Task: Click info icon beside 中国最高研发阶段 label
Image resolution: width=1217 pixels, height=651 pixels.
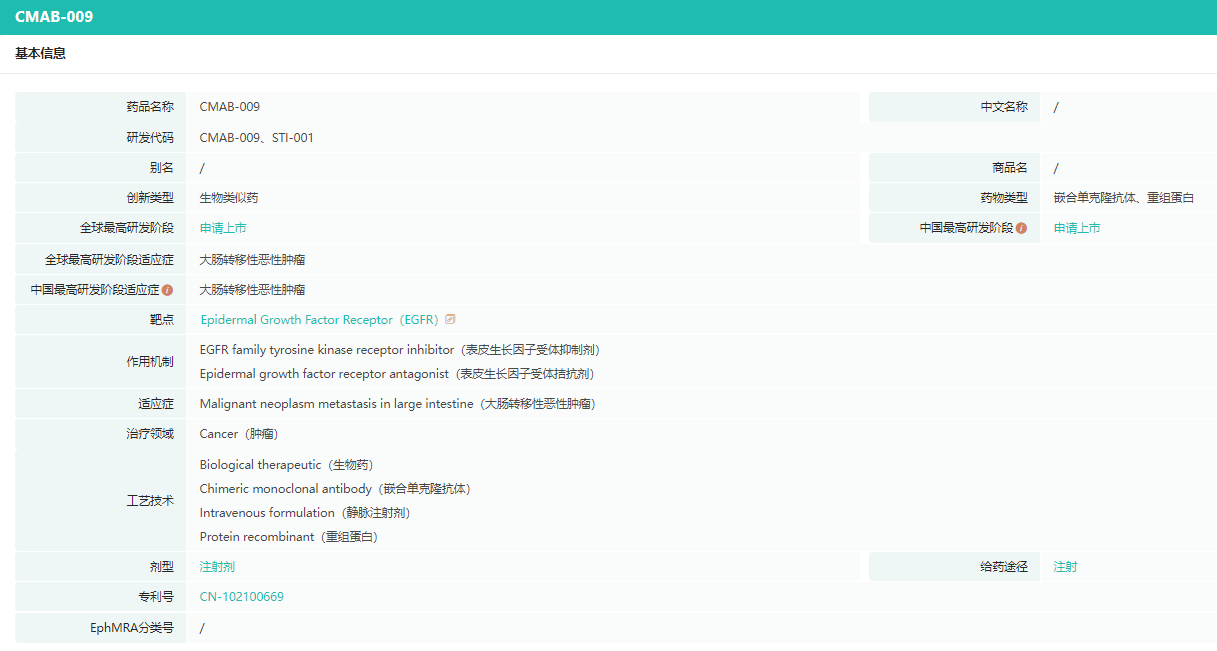Action: tap(1021, 228)
